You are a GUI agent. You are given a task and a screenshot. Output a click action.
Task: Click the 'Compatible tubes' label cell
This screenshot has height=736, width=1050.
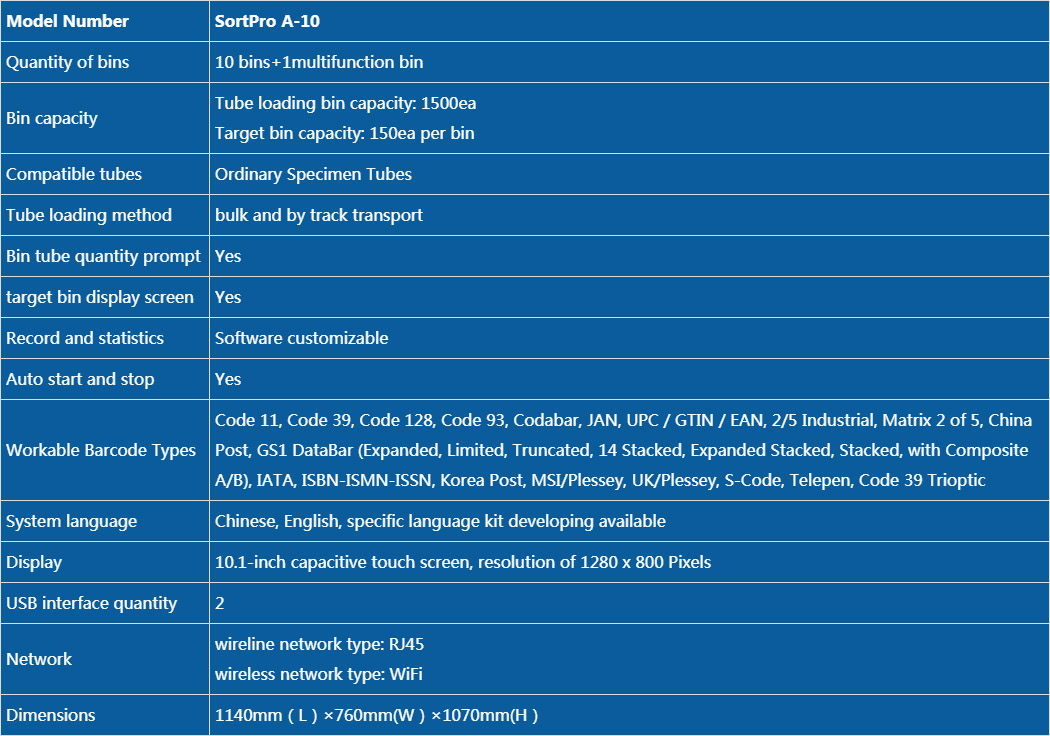tap(104, 174)
